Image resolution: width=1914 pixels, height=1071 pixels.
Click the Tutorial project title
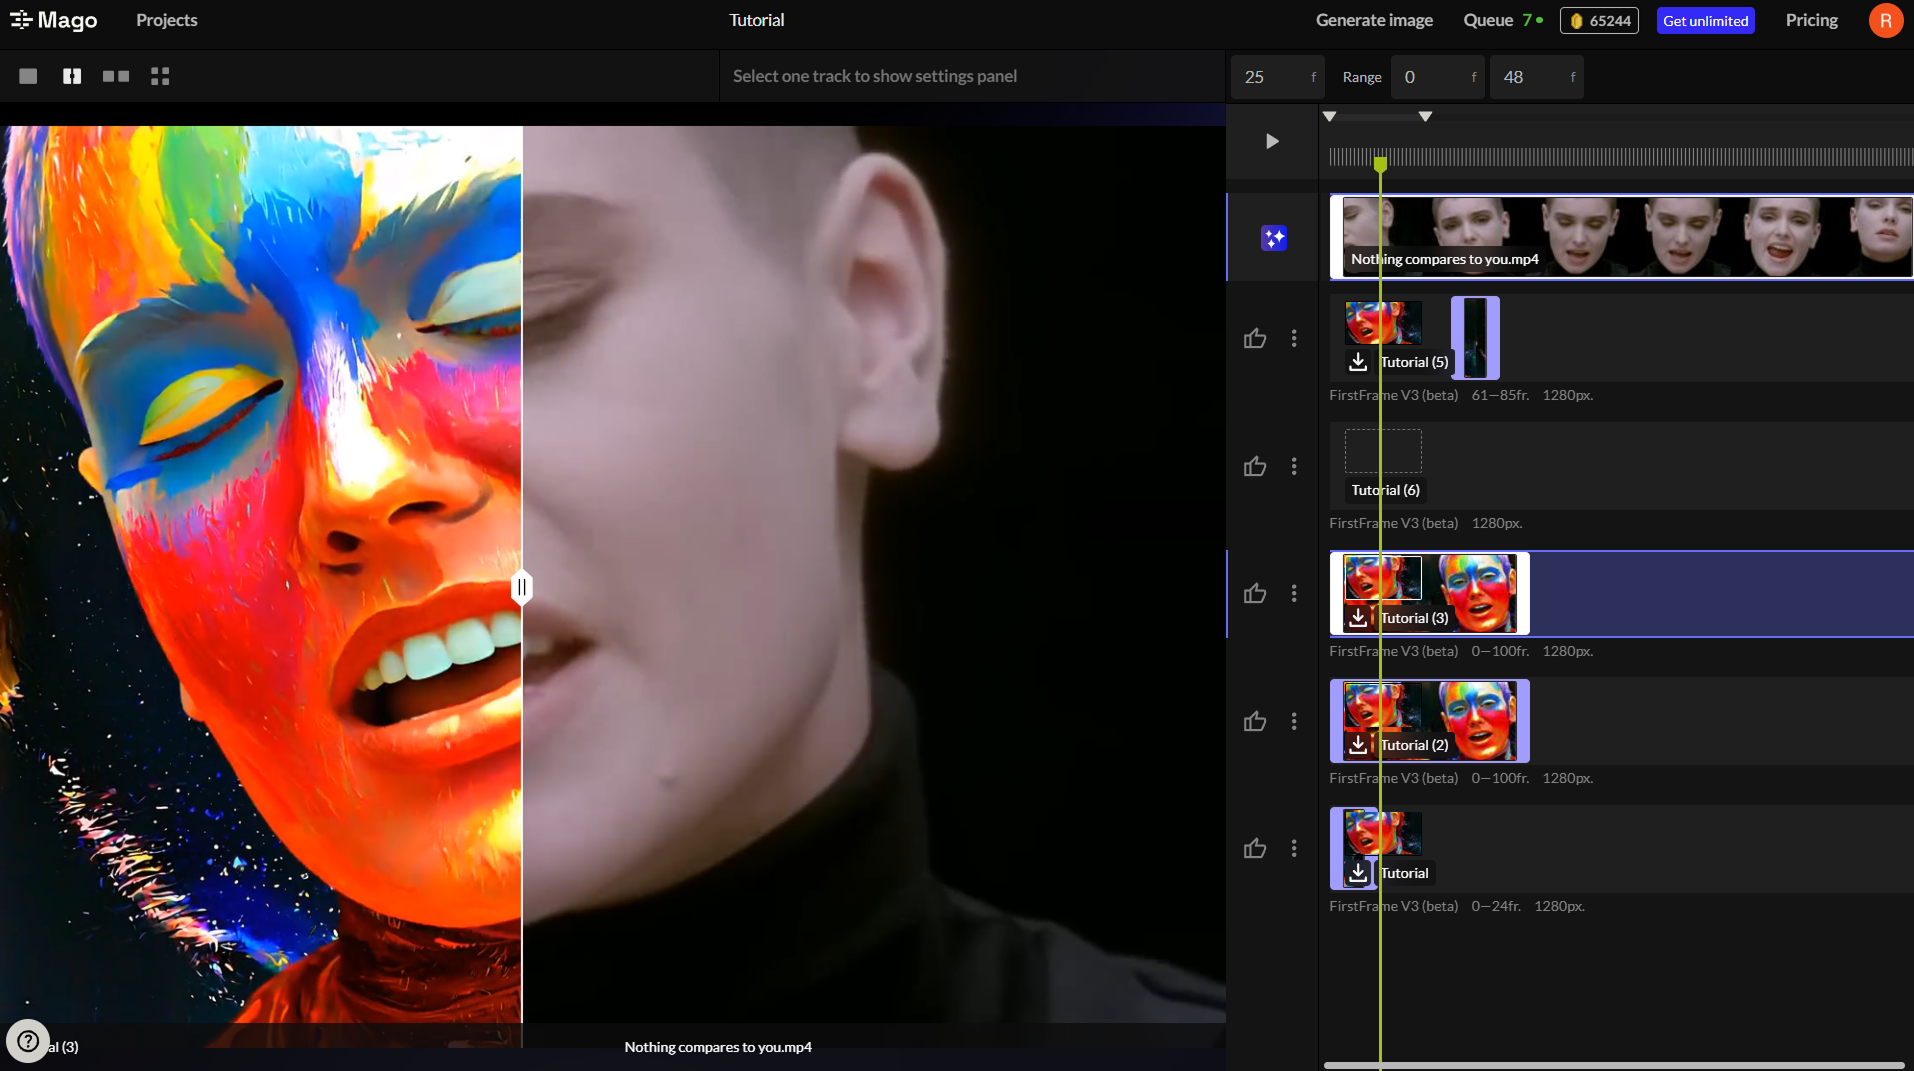[757, 20]
